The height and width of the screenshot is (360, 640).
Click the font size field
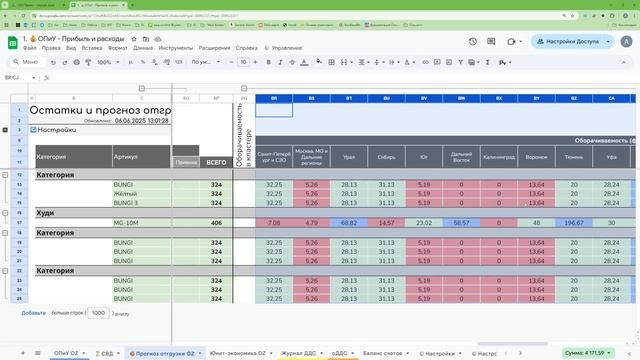click(243, 62)
